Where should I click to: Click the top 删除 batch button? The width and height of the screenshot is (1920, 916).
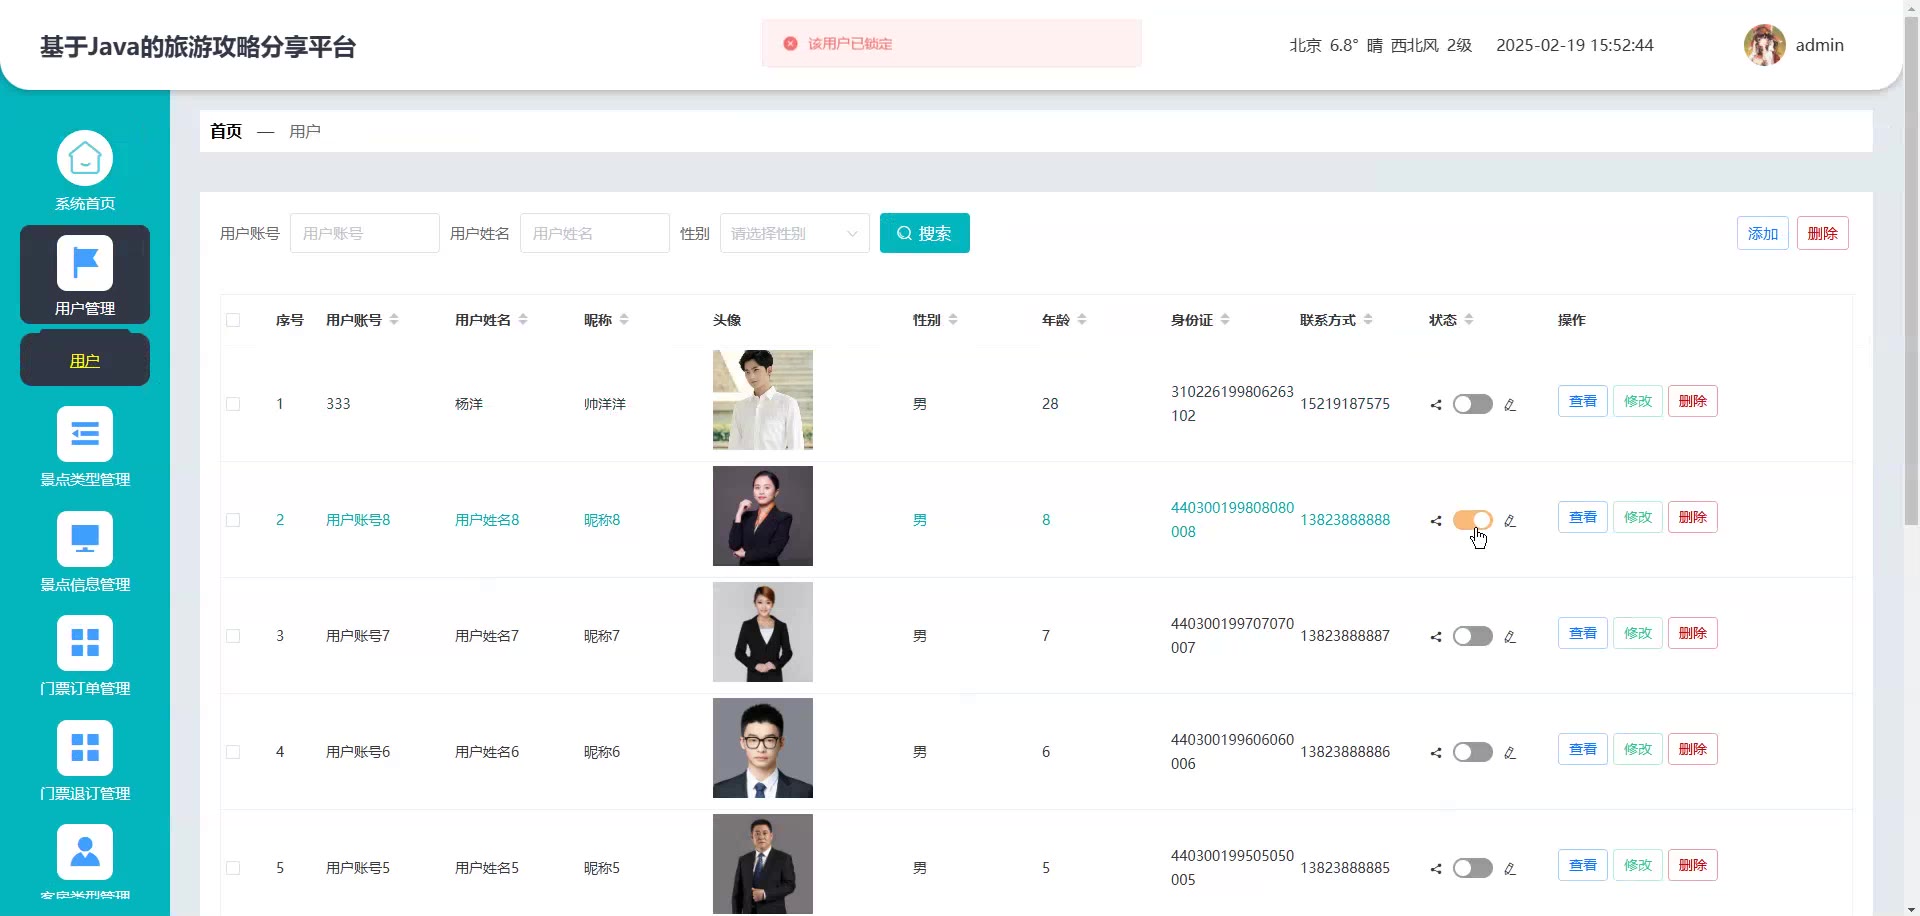[x=1823, y=233]
